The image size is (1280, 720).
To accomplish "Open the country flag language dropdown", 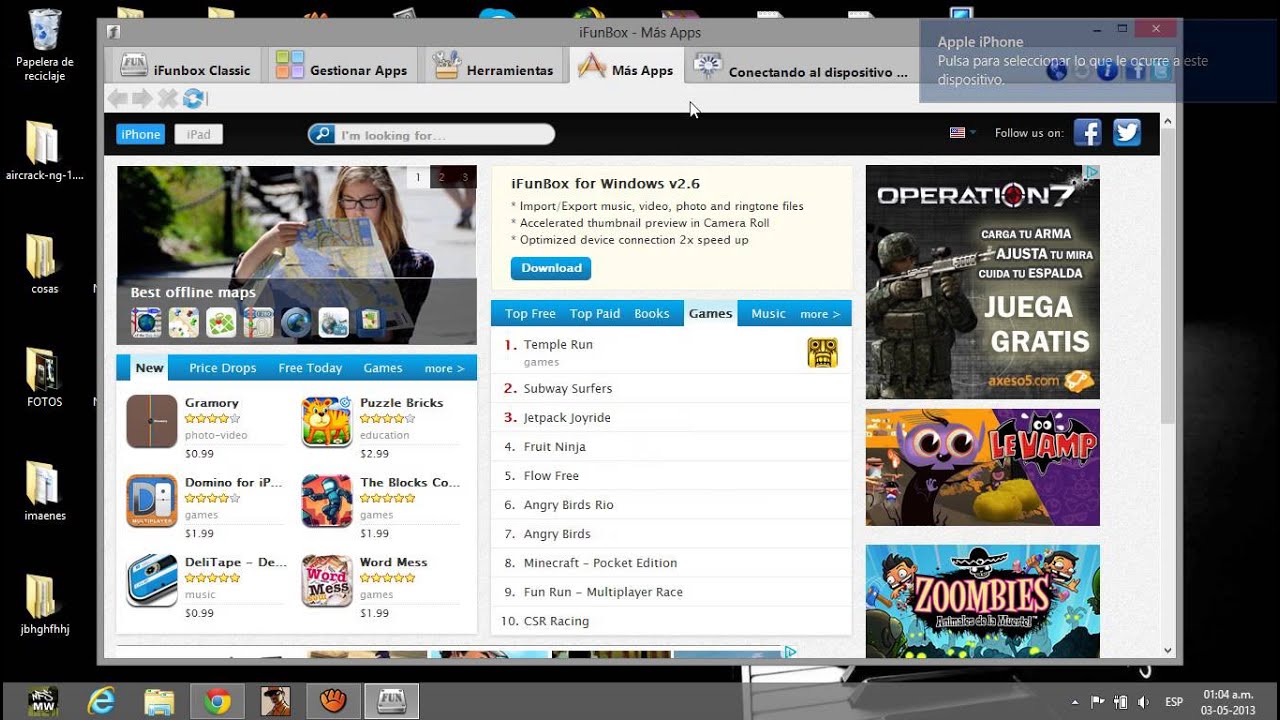I will tap(962, 132).
